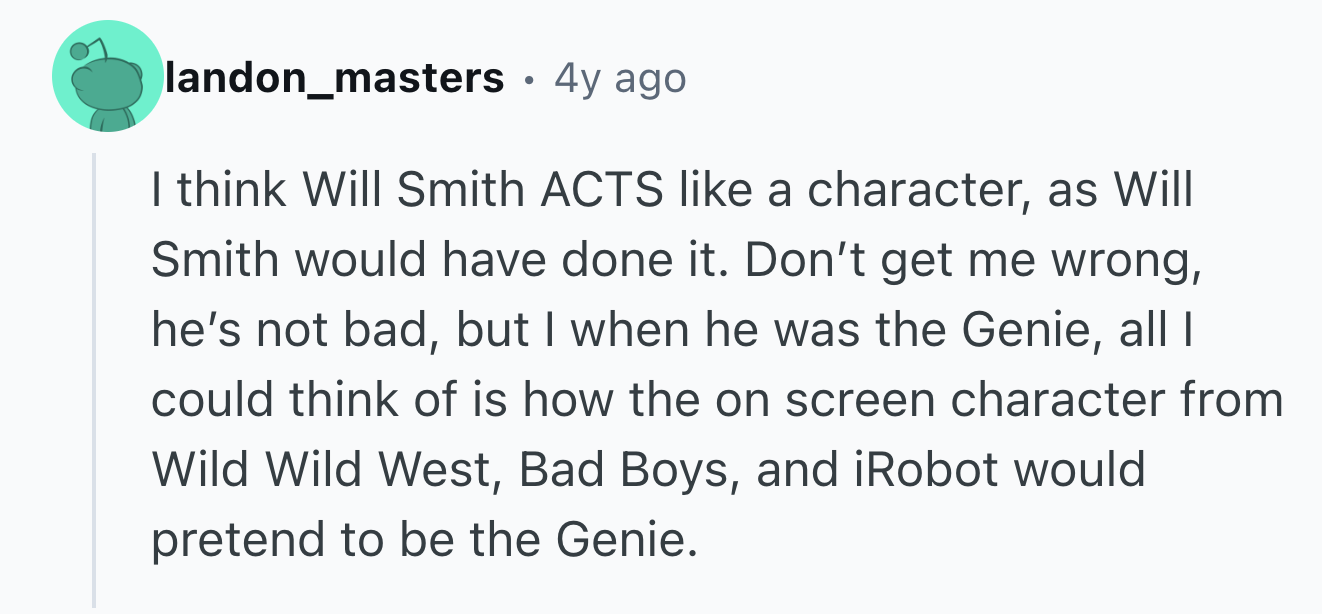1322x614 pixels.
Task: Click the separator dot beside the username
Action: 529,79
